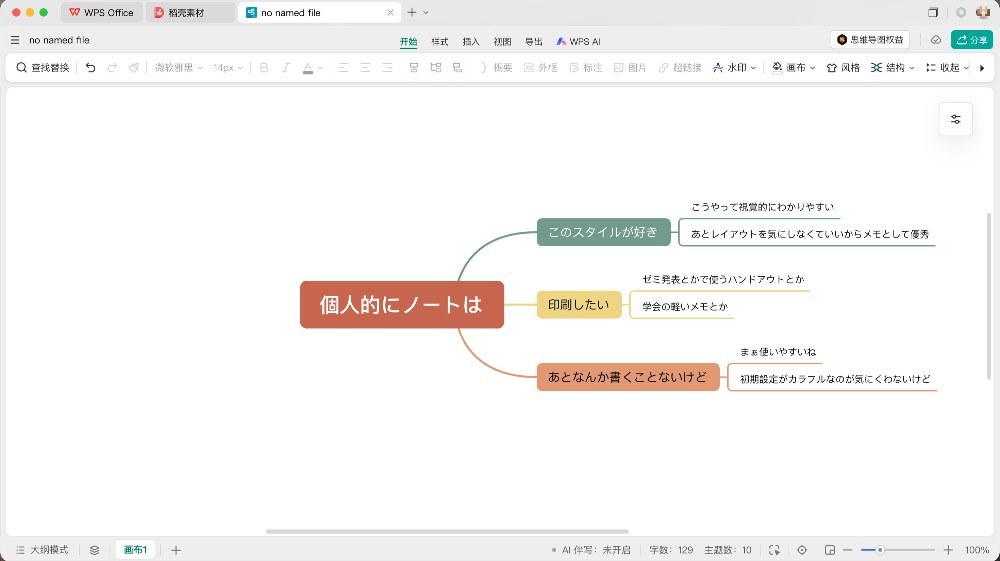
Task: Open the hamburger menu icon
Action: click(15, 40)
